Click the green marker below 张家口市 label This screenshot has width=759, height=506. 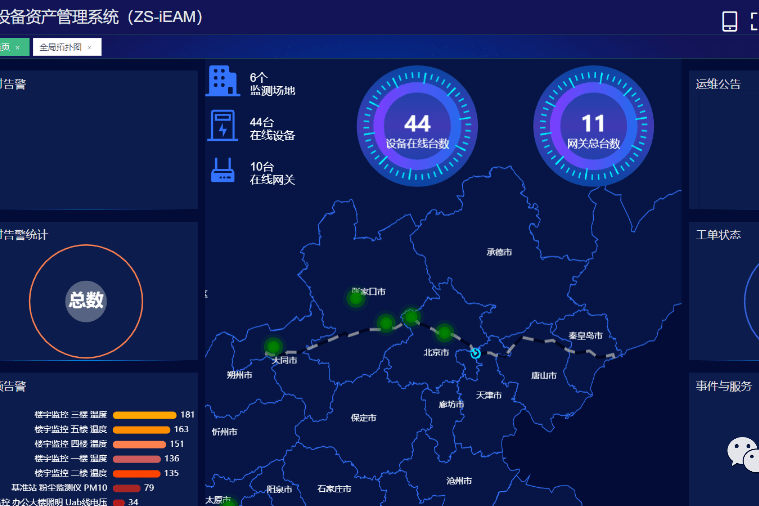point(355,298)
